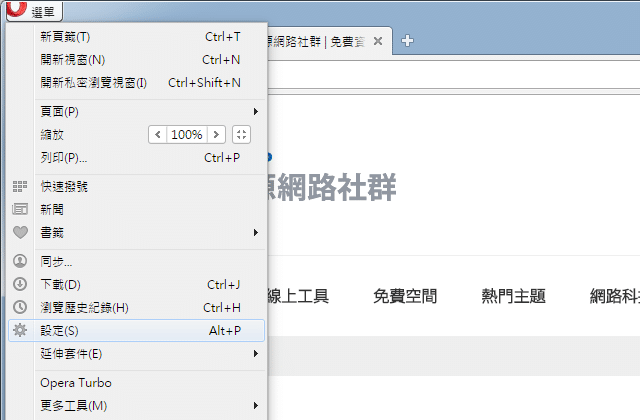The height and width of the screenshot is (420, 640).
Task: Click the History clock icon
Action: click(x=19, y=307)
